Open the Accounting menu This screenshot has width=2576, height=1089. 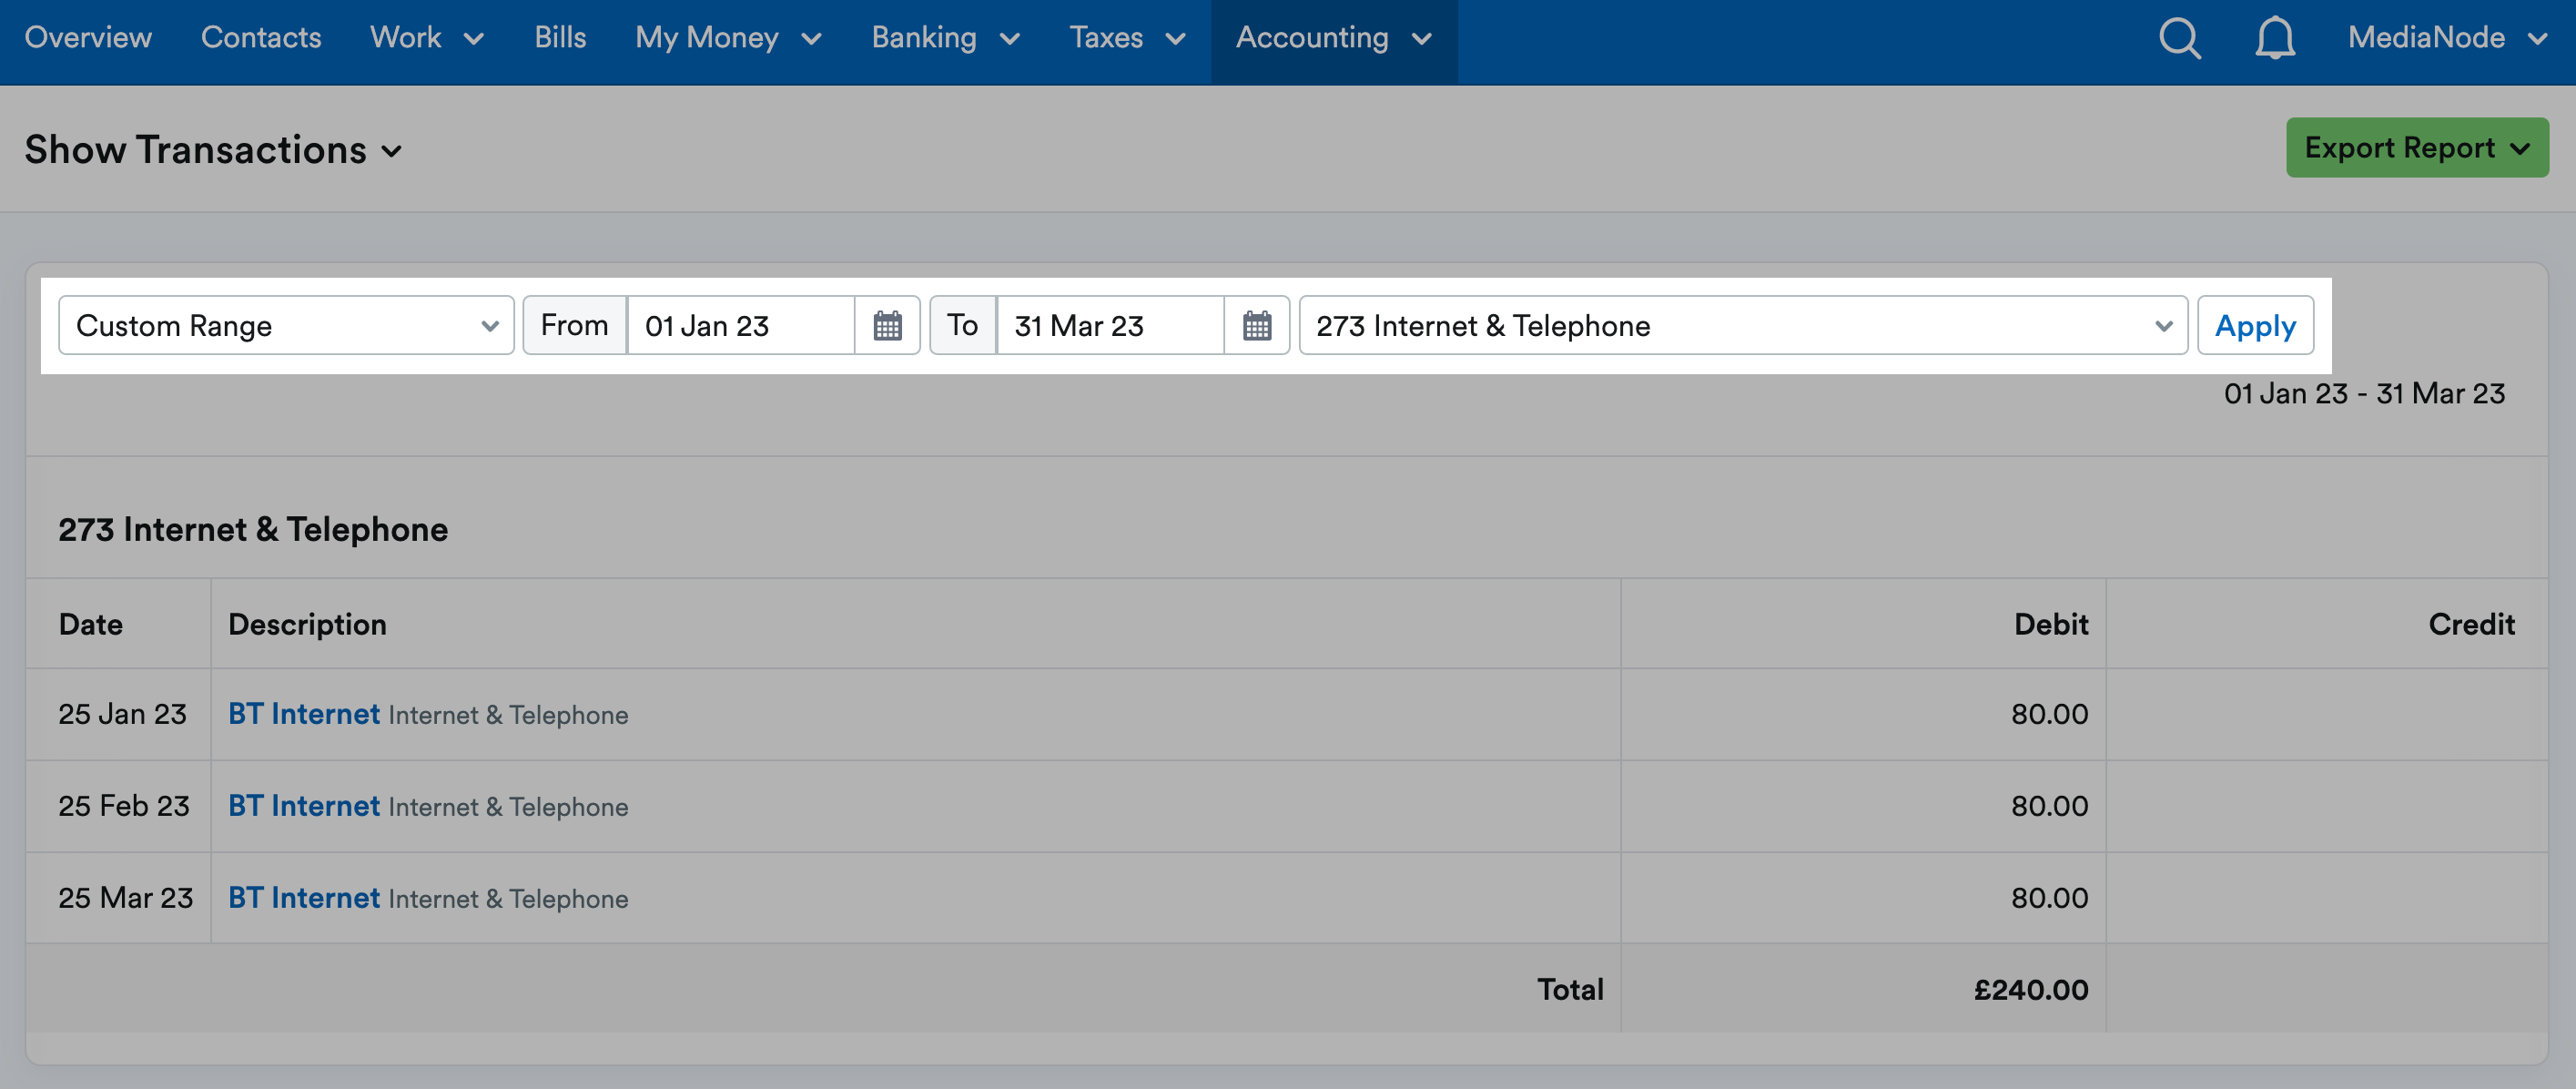1333,38
